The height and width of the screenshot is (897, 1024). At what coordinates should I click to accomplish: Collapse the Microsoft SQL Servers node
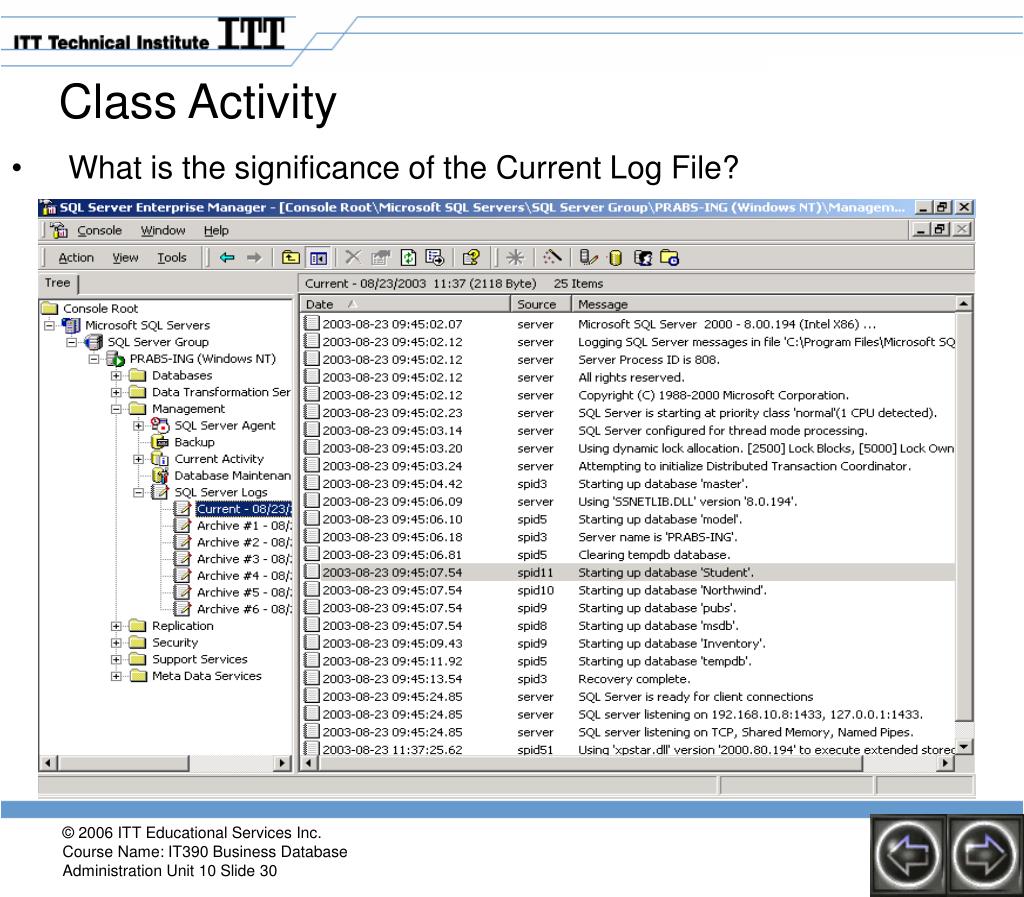[x=49, y=325]
